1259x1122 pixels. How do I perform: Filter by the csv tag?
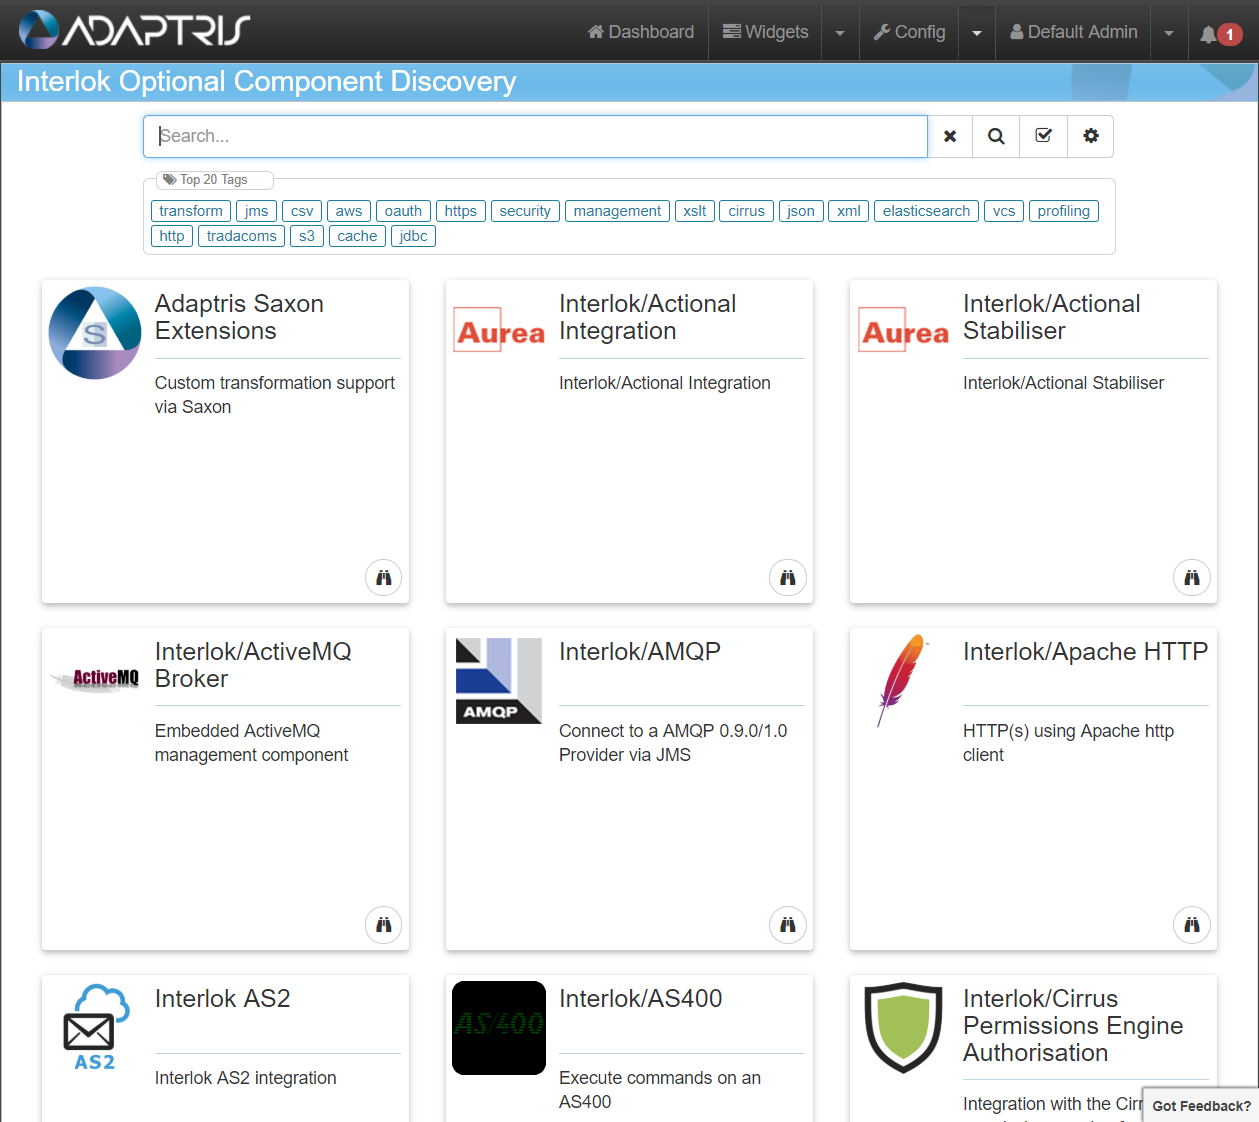[x=302, y=211]
